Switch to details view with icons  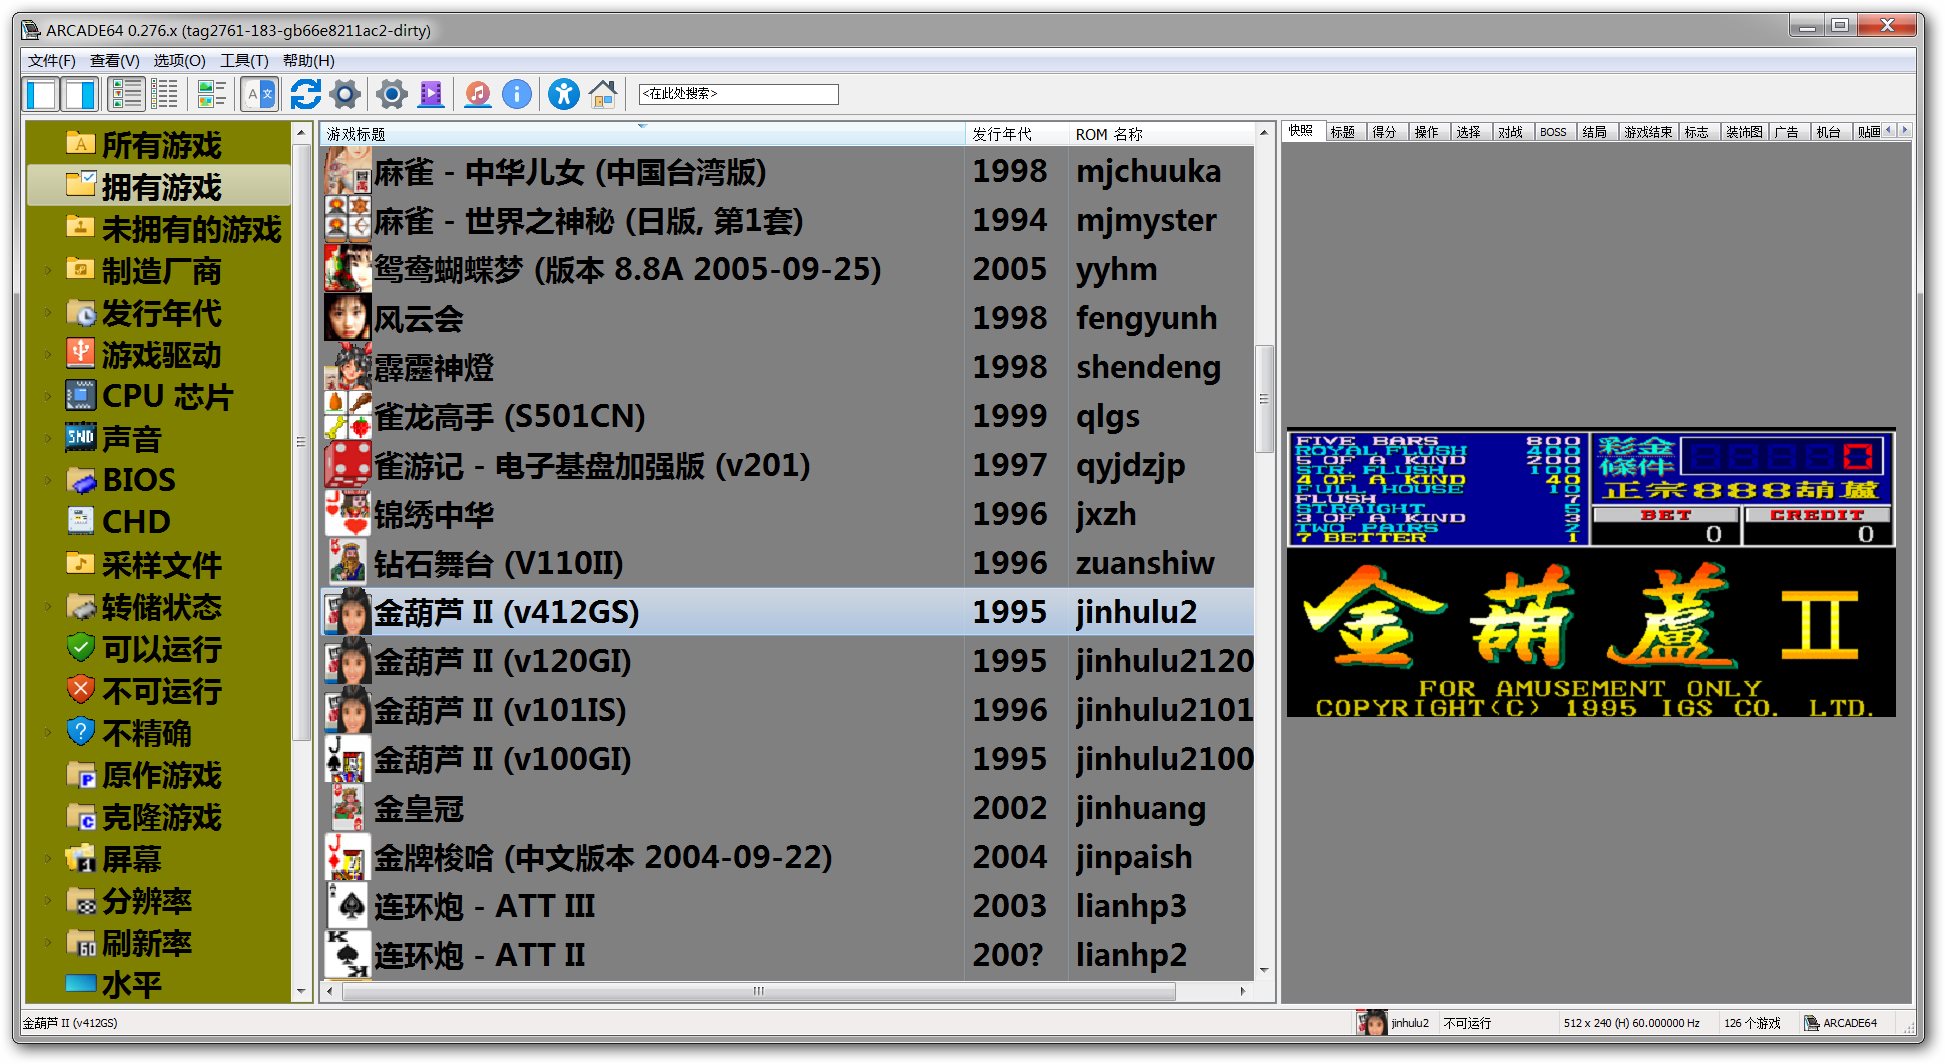click(x=127, y=95)
